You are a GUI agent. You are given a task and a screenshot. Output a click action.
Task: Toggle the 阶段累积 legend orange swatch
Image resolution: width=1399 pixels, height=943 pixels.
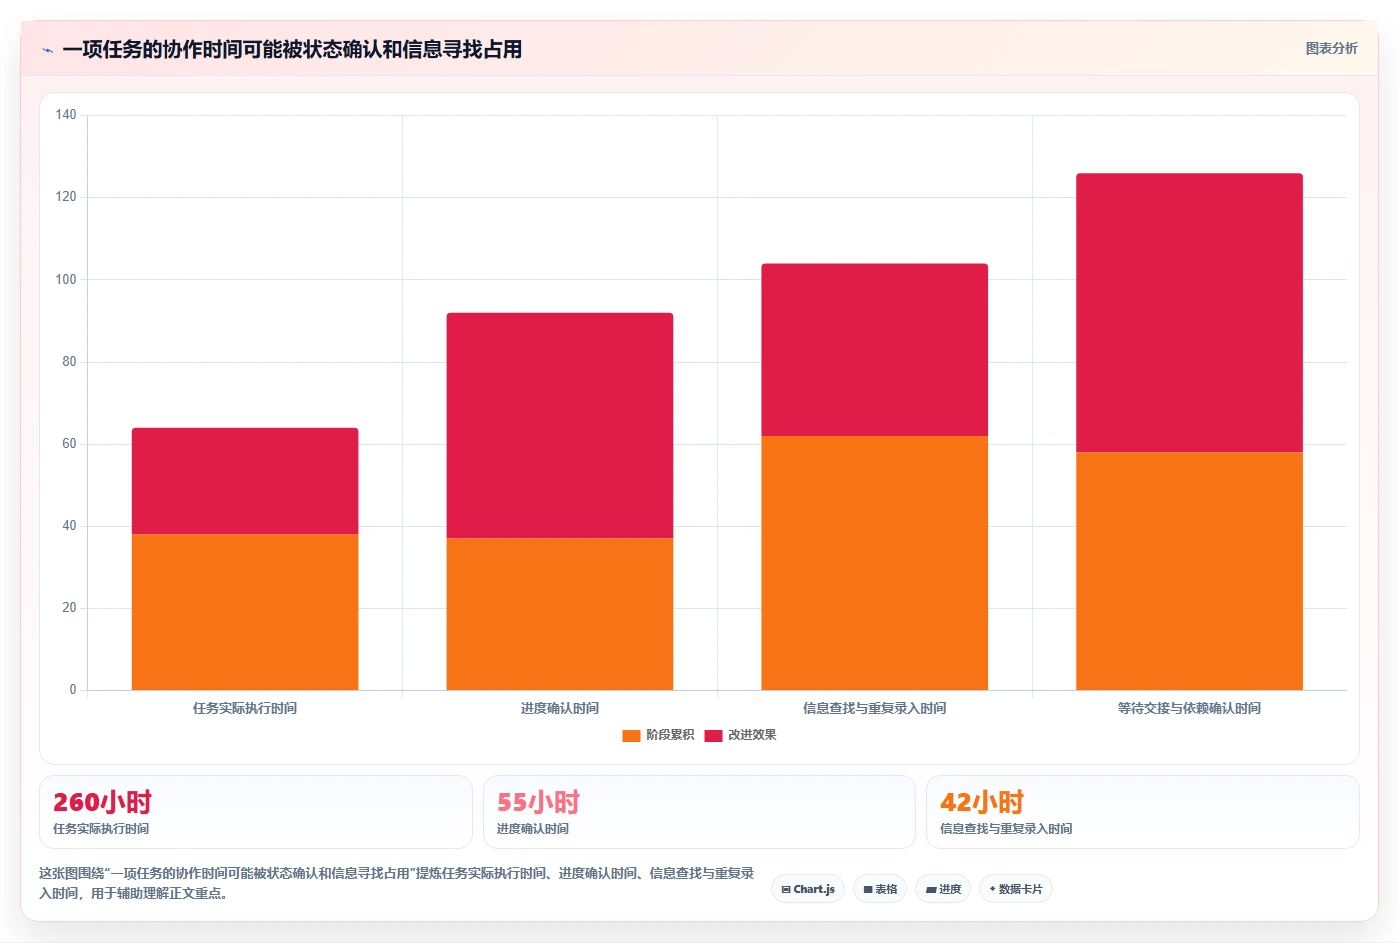pos(631,736)
